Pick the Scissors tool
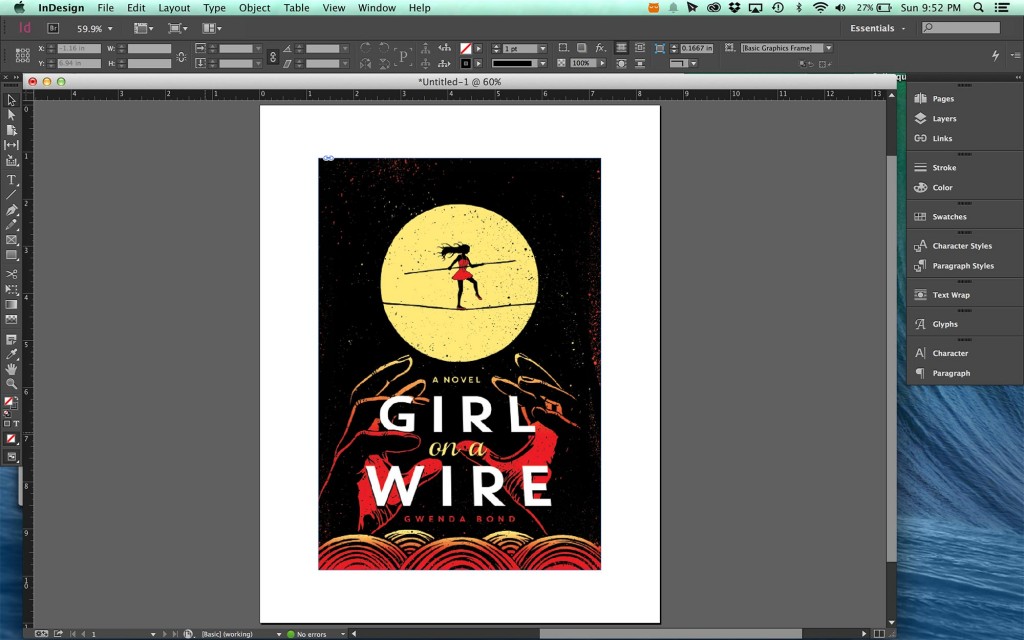 (11, 274)
